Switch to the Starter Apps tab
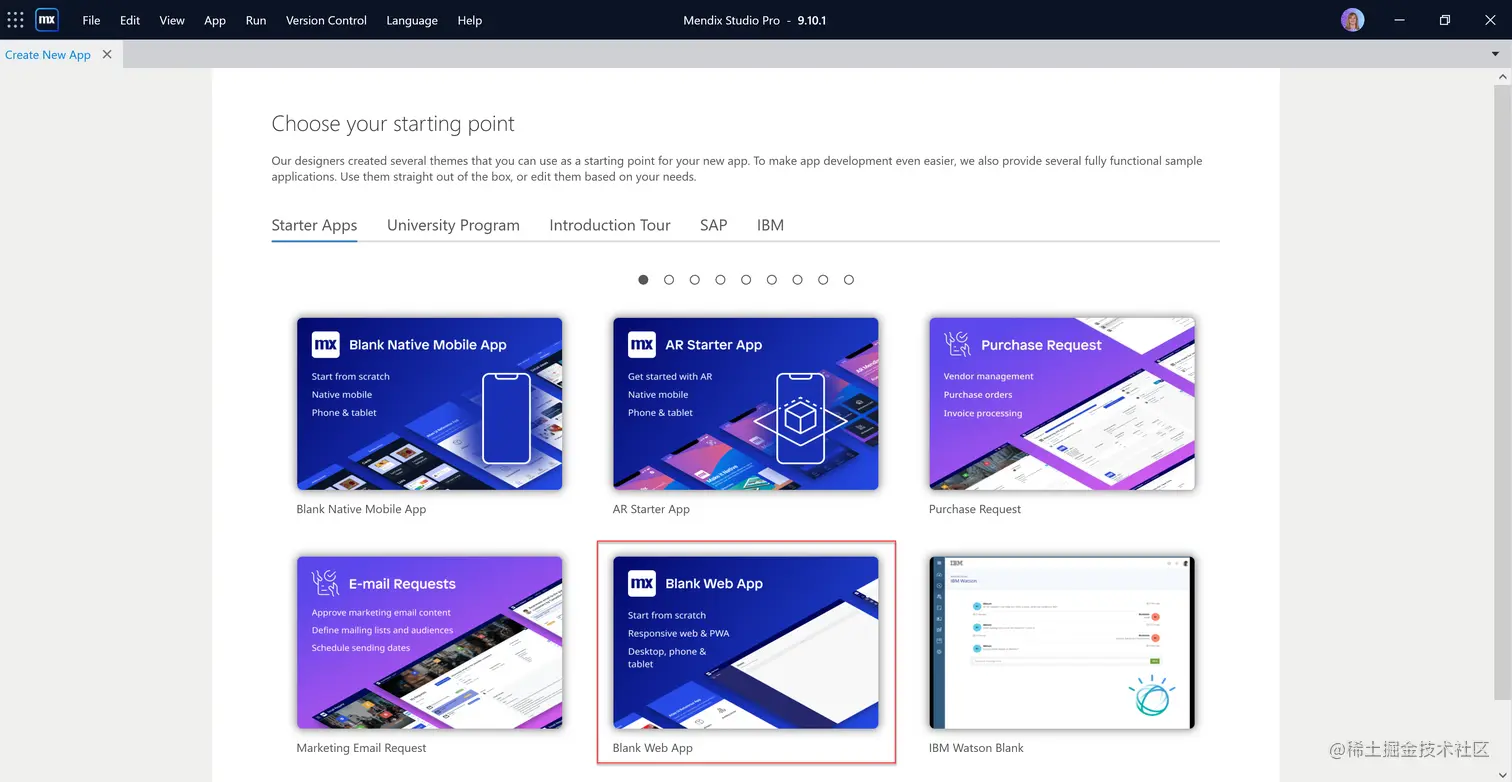 tap(314, 225)
